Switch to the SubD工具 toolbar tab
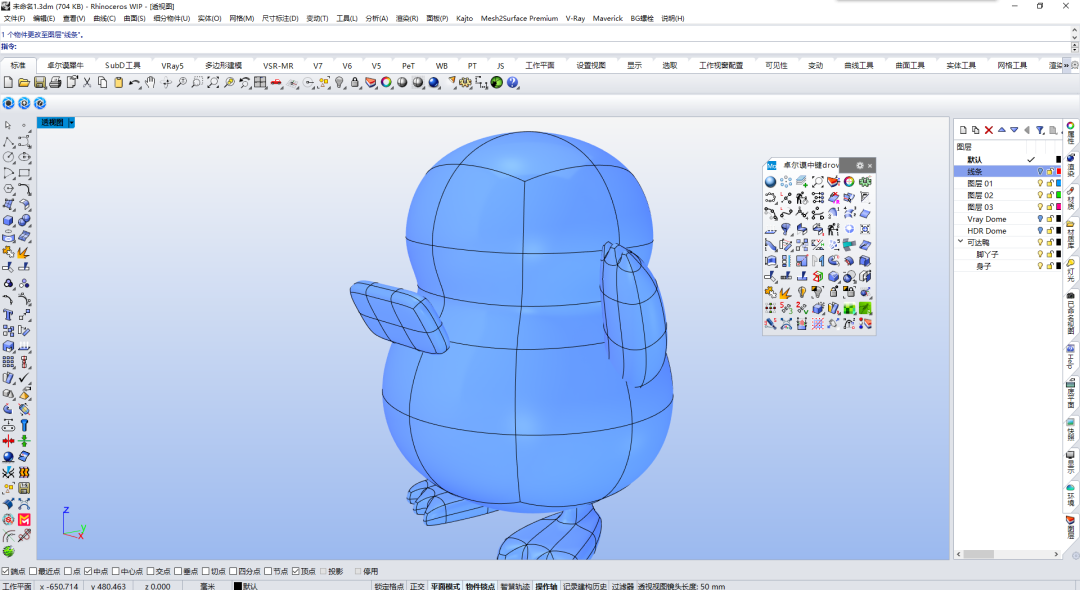1080x590 pixels. tap(123, 65)
